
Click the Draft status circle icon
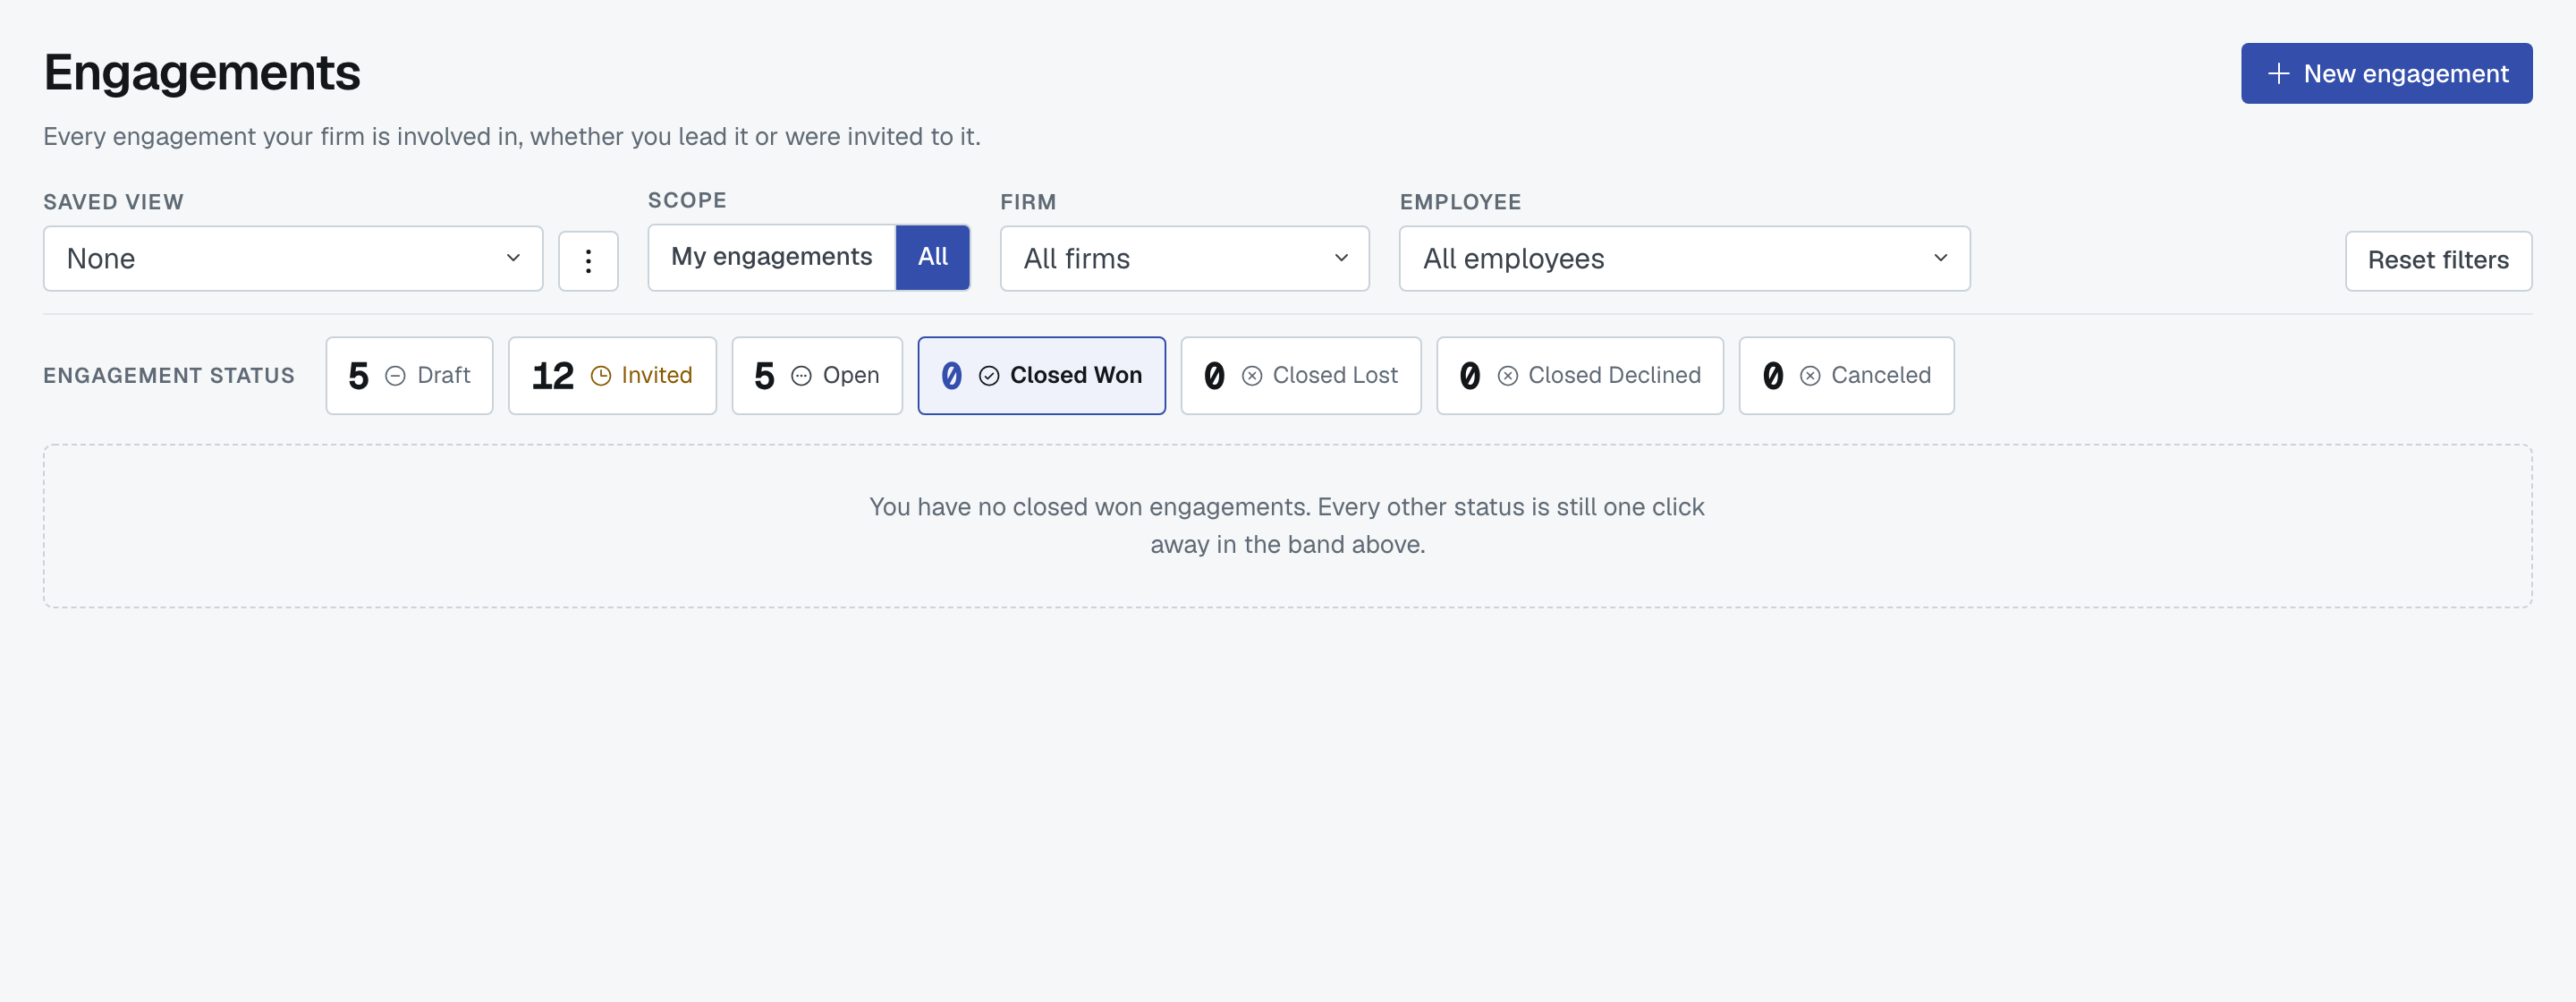tap(395, 376)
